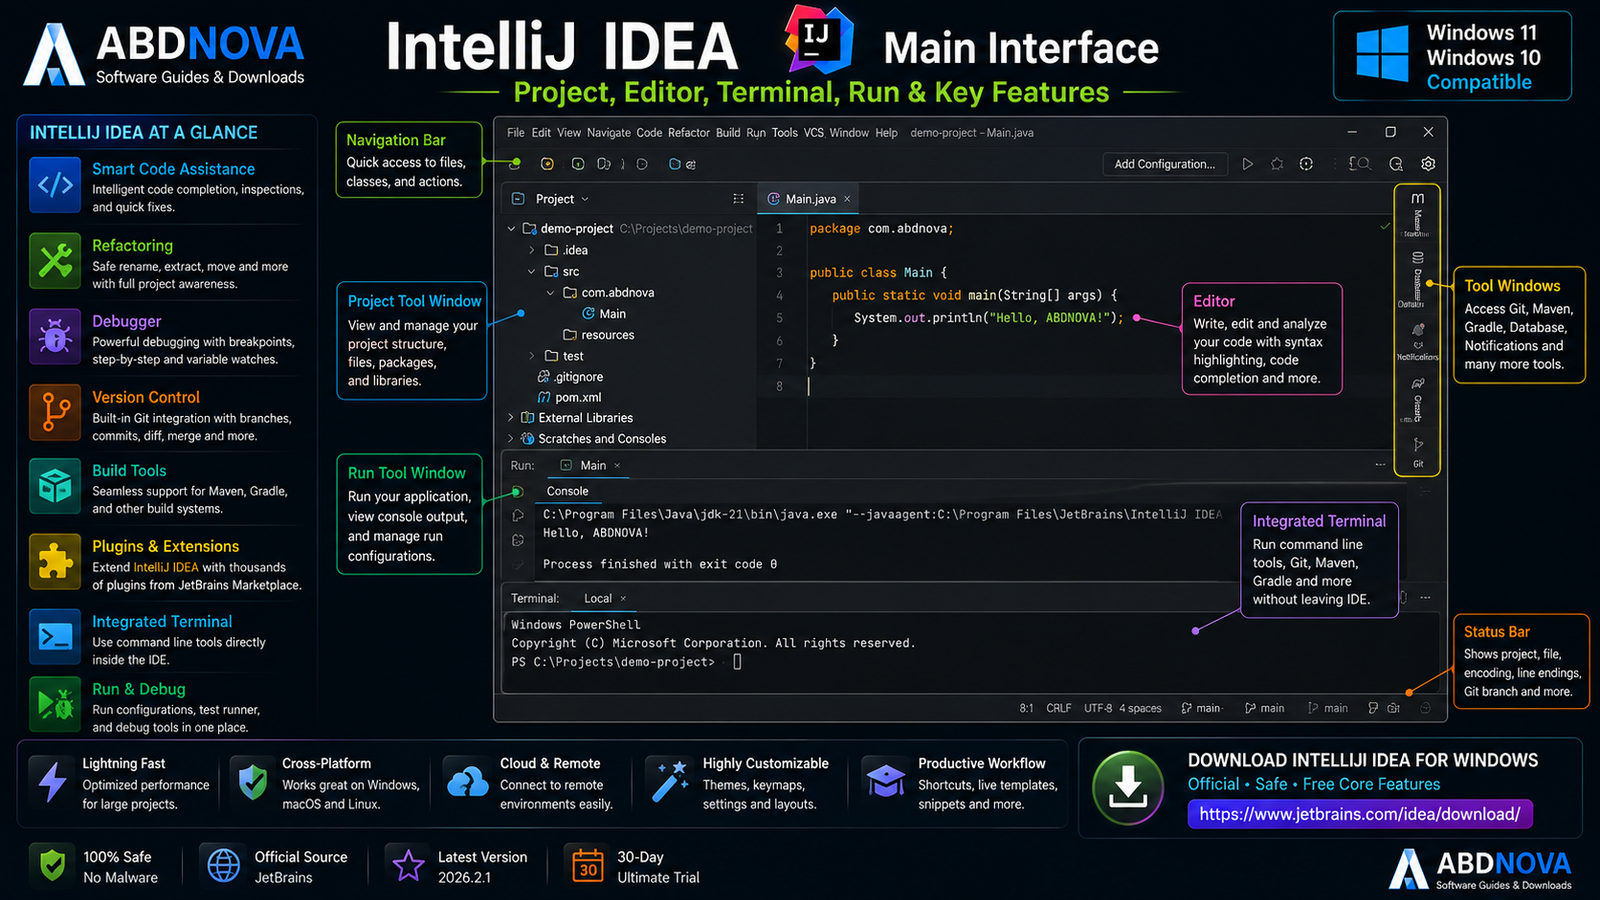Click the 'Hello, ABDNOVA!' console output line
1600x900 pixels.
[x=596, y=533]
